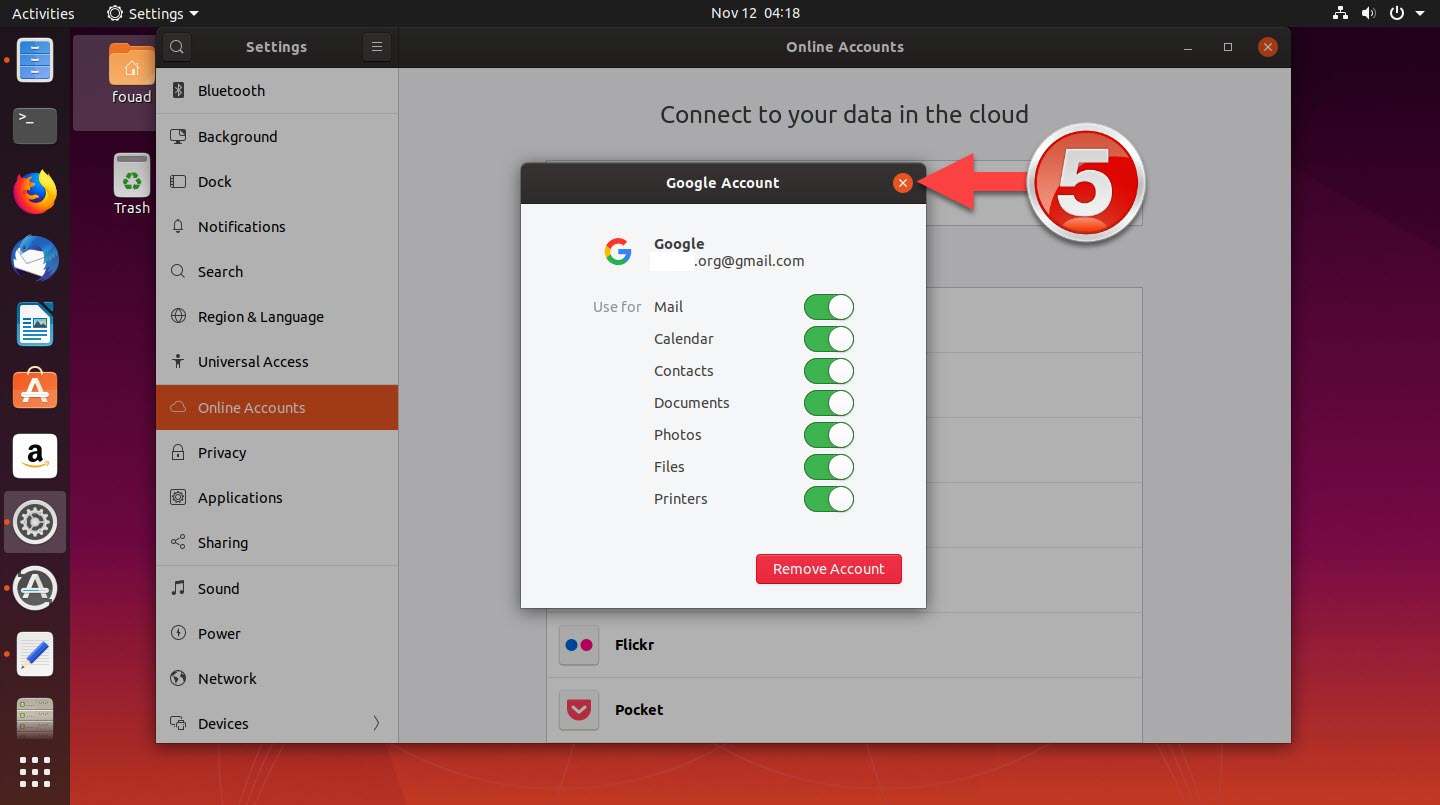Screen dimensions: 1440x805
Task: Select the Flickr account row
Action: (844, 645)
